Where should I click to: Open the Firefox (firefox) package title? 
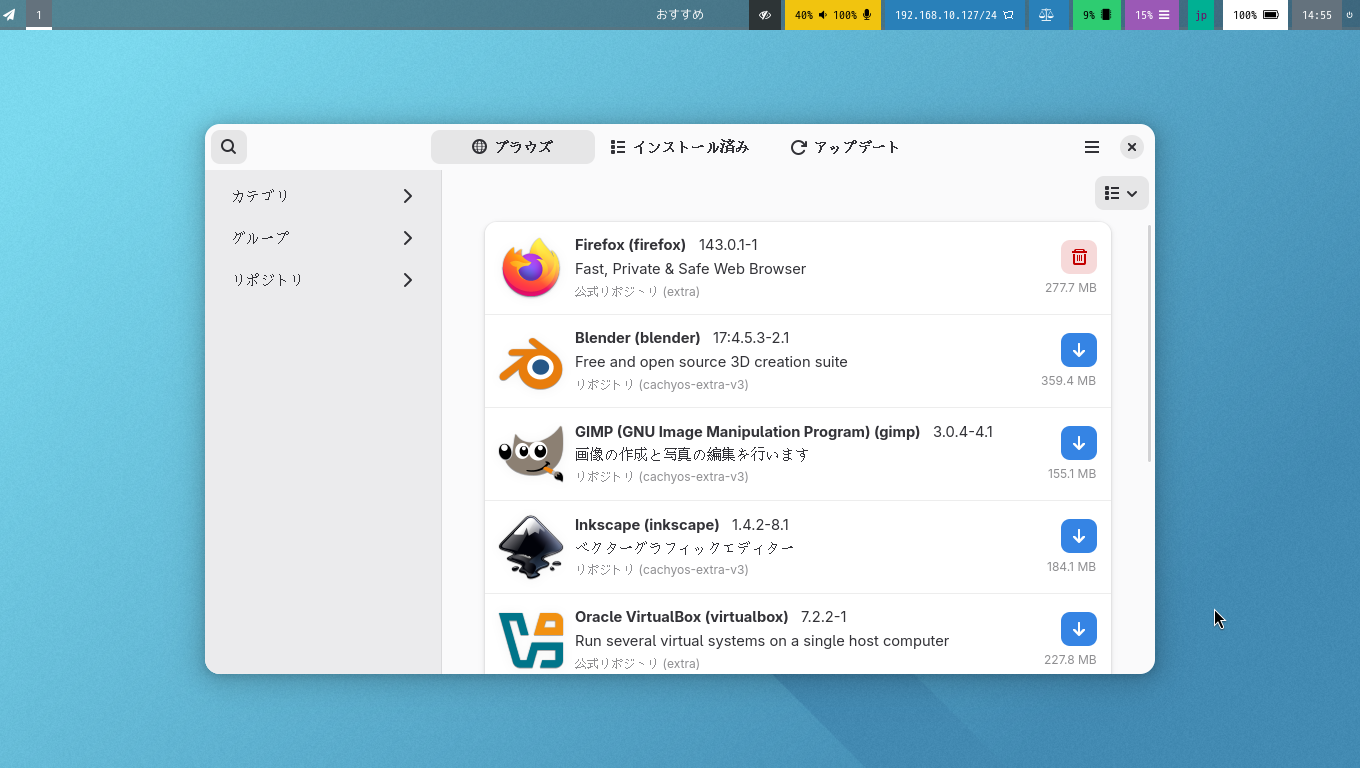(630, 245)
